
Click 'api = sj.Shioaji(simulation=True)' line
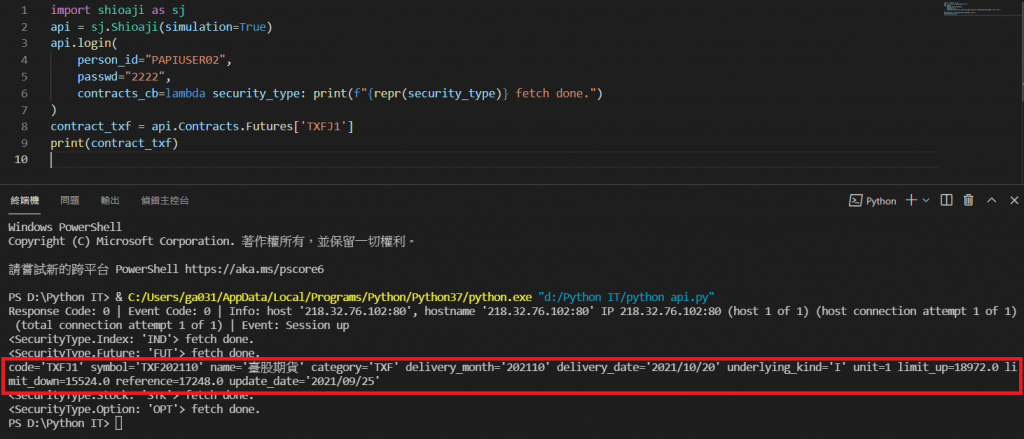161,27
